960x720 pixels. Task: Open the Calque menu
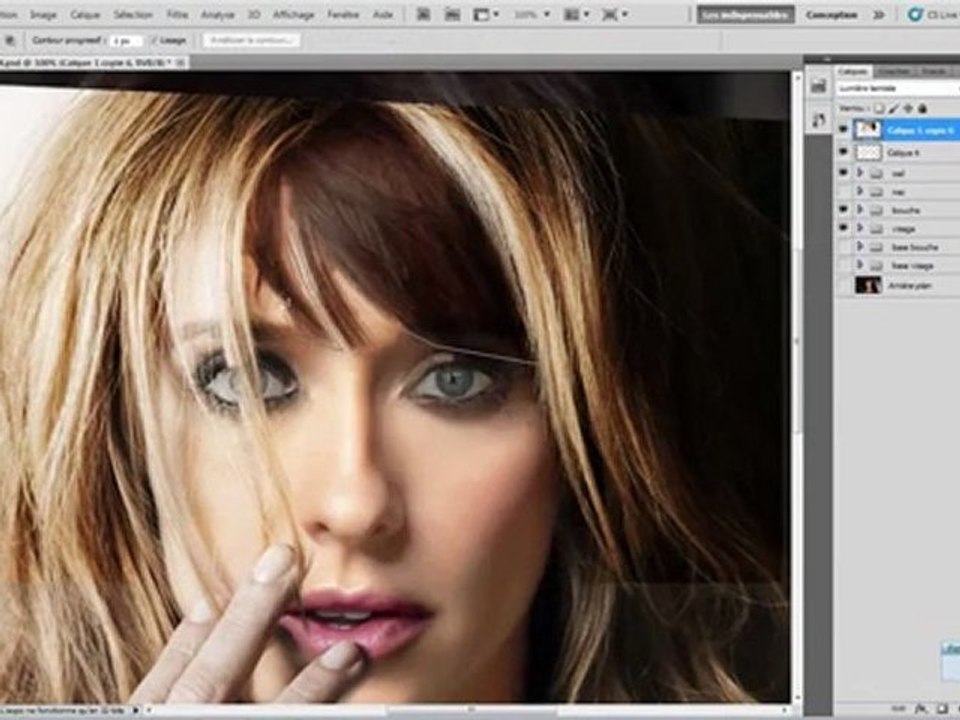(x=85, y=14)
